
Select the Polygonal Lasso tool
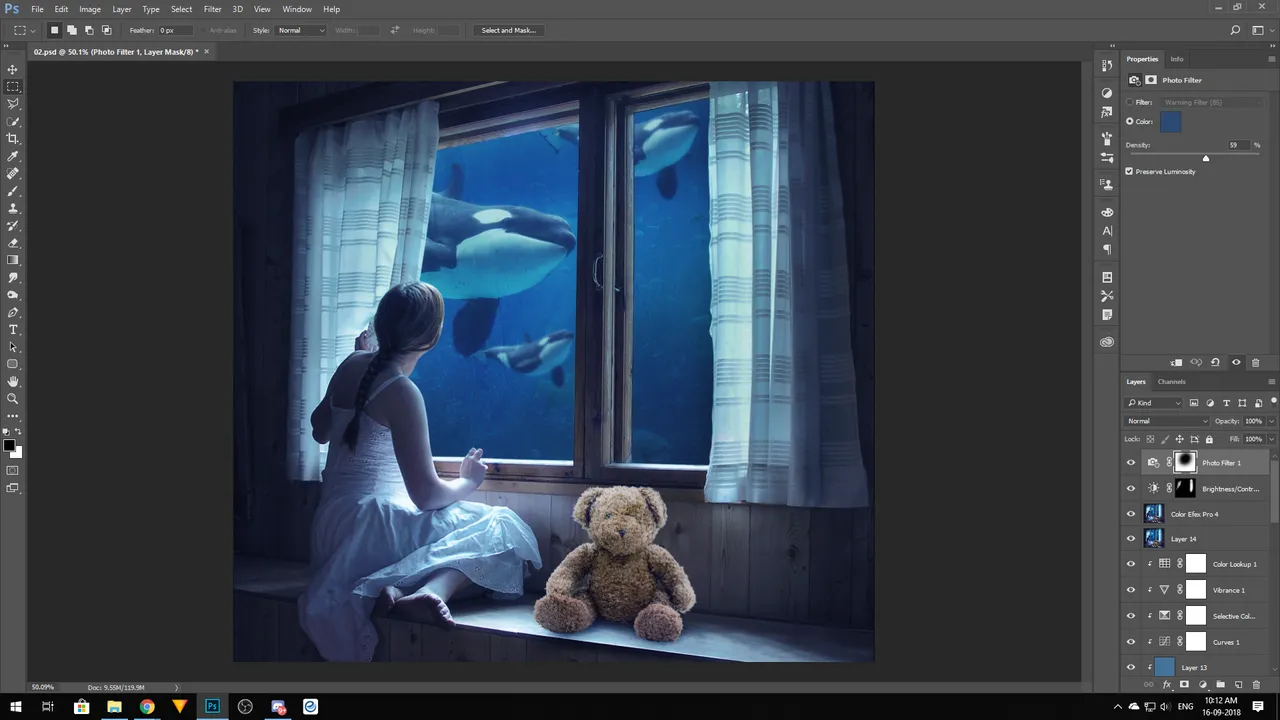tap(13, 104)
